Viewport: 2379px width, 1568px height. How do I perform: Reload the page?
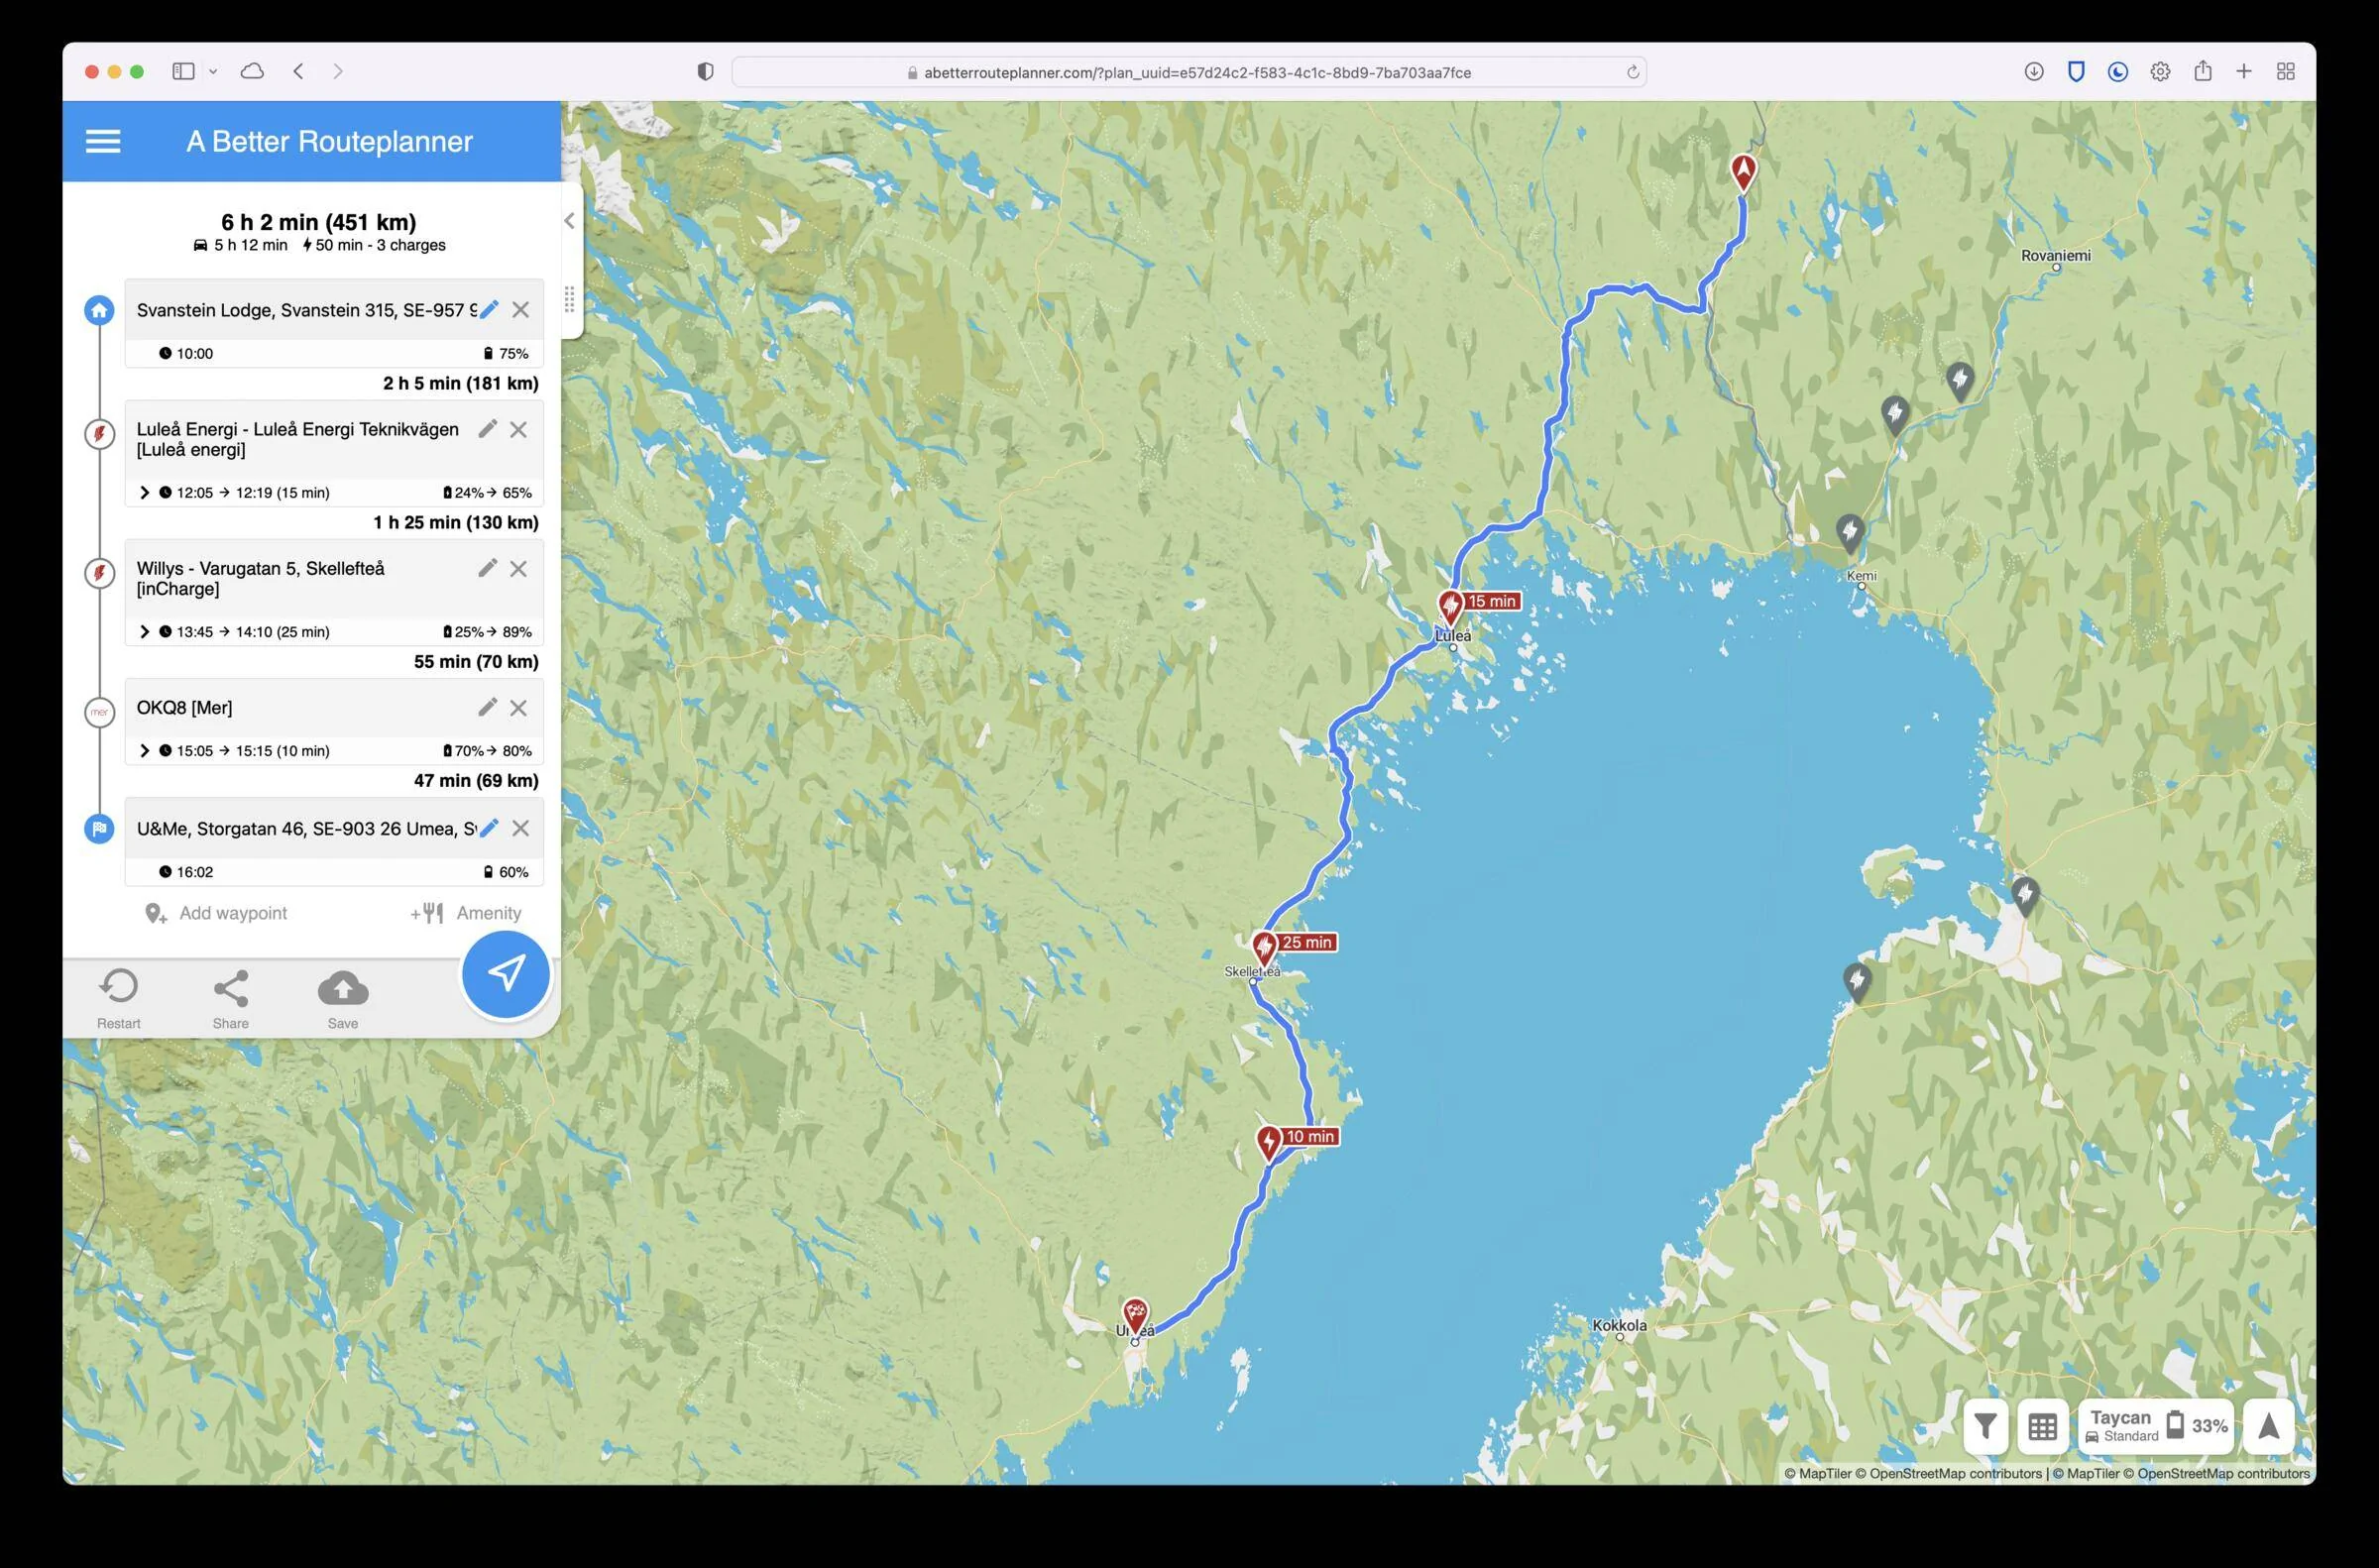(x=1632, y=72)
